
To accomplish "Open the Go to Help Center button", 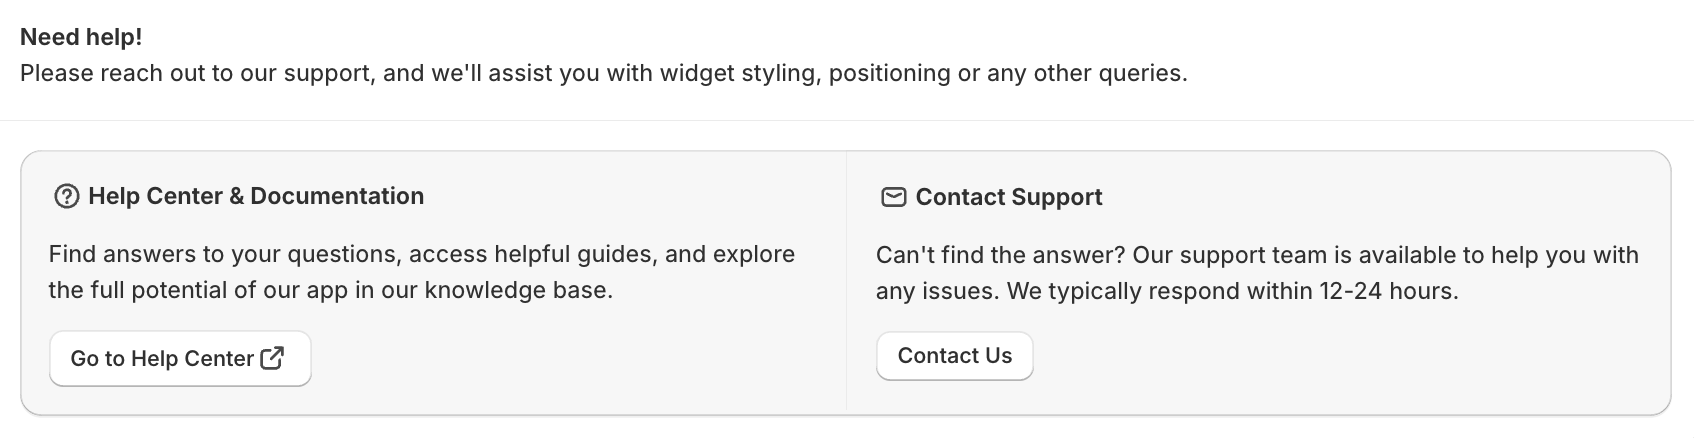I will (163, 358).
